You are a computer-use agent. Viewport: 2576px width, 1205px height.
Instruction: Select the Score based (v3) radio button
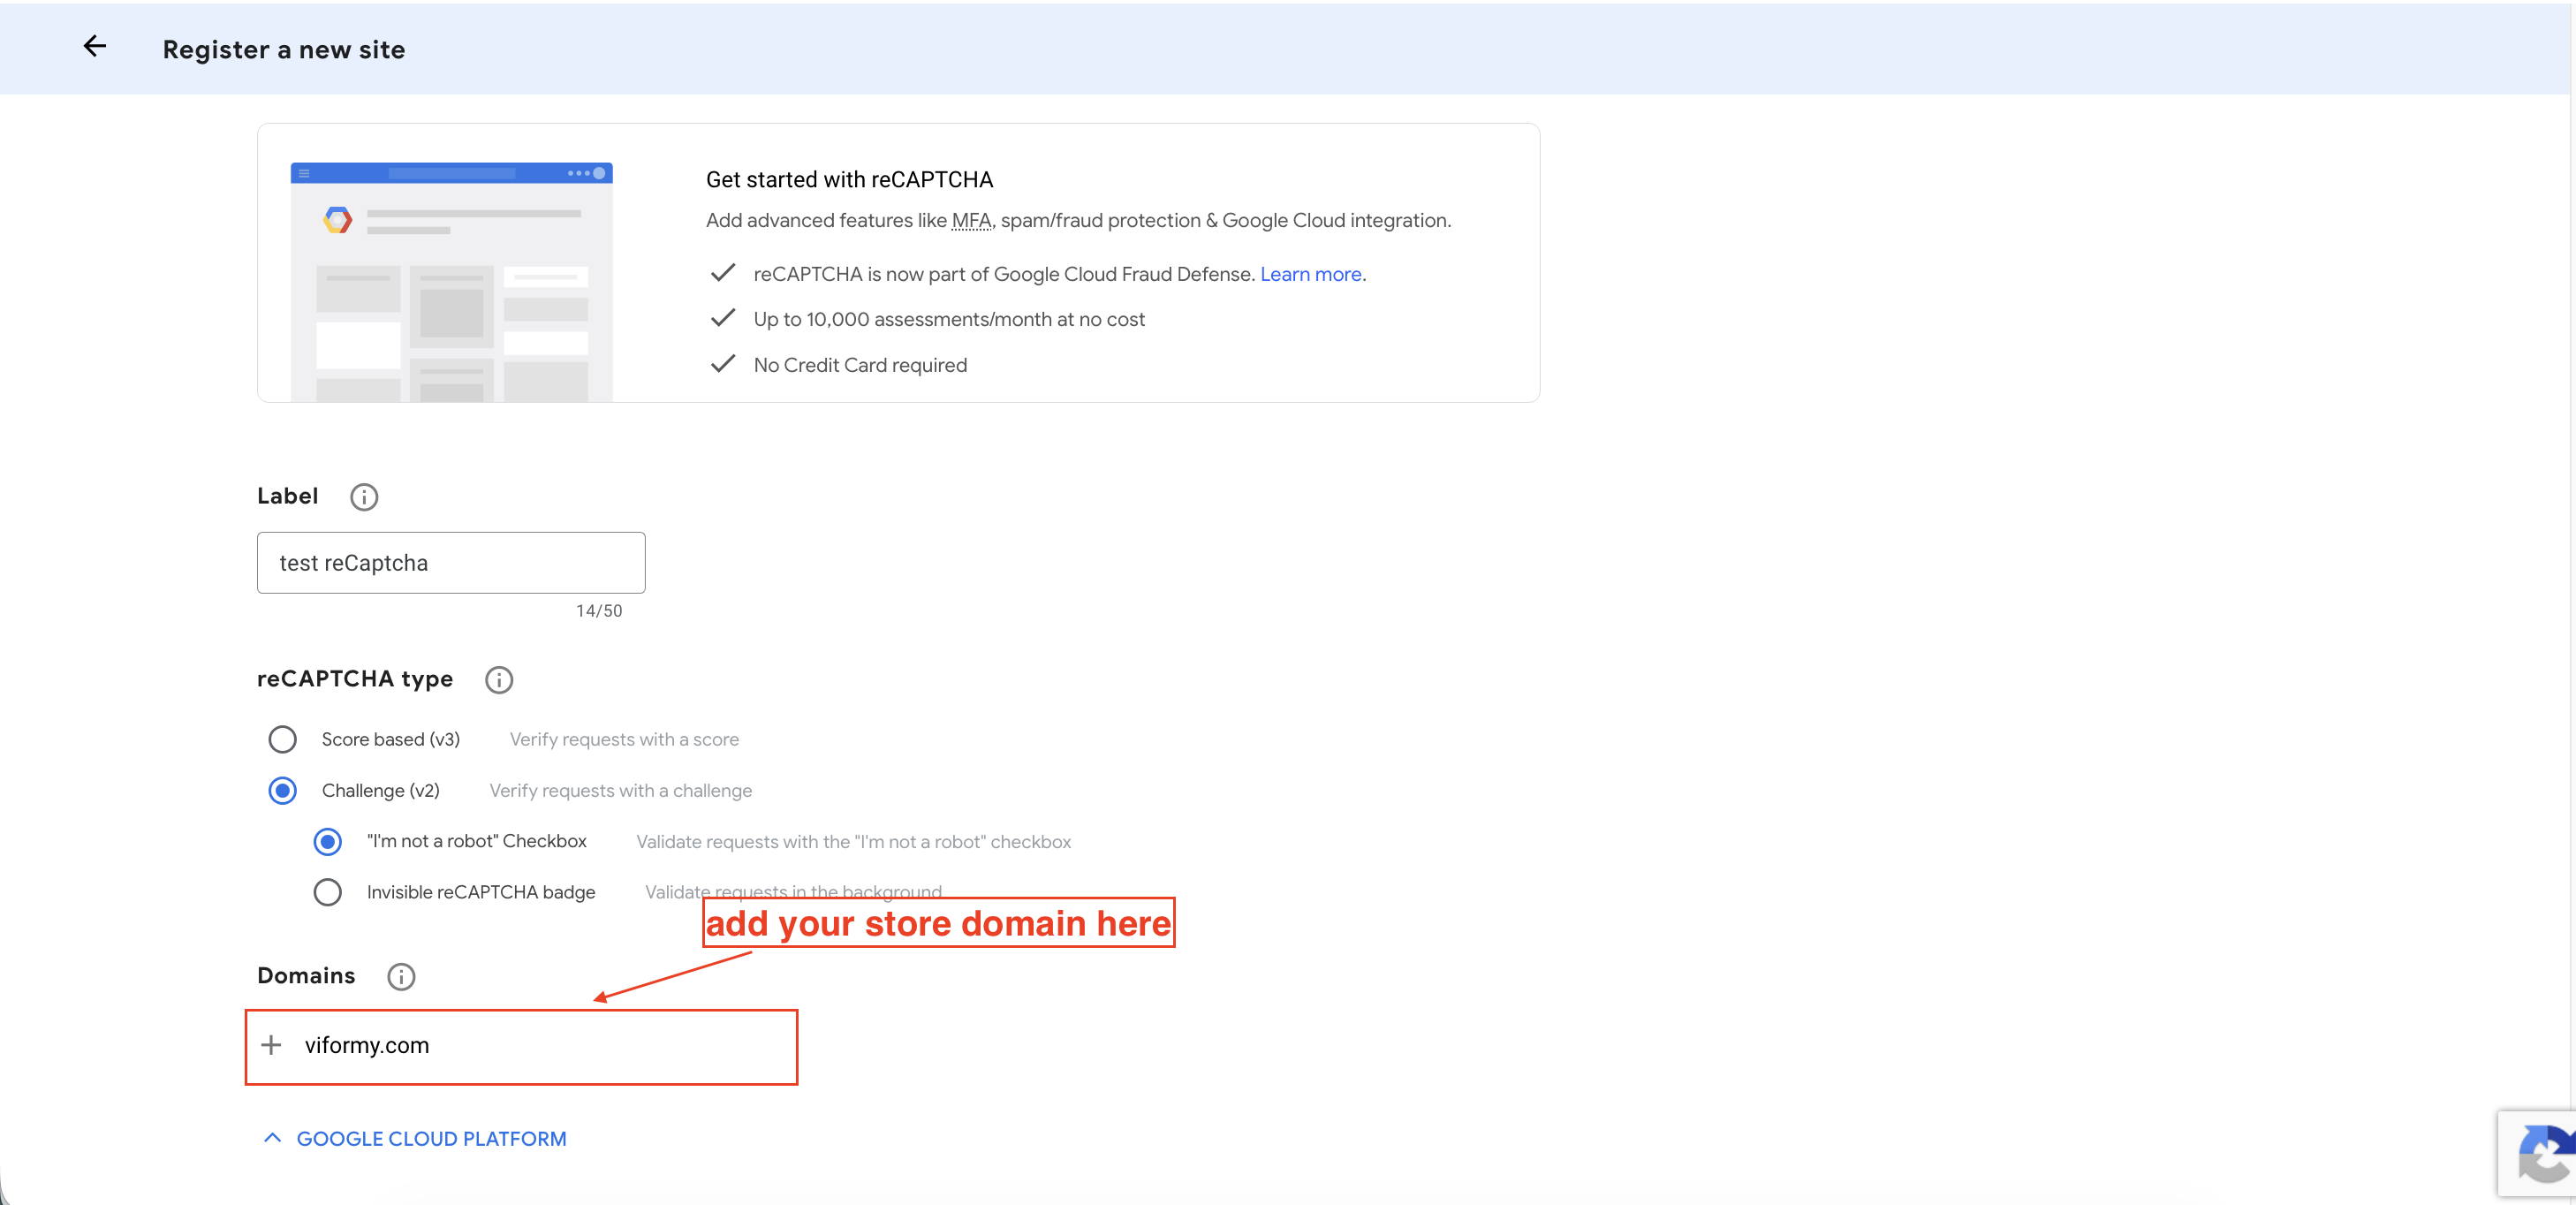[282, 739]
